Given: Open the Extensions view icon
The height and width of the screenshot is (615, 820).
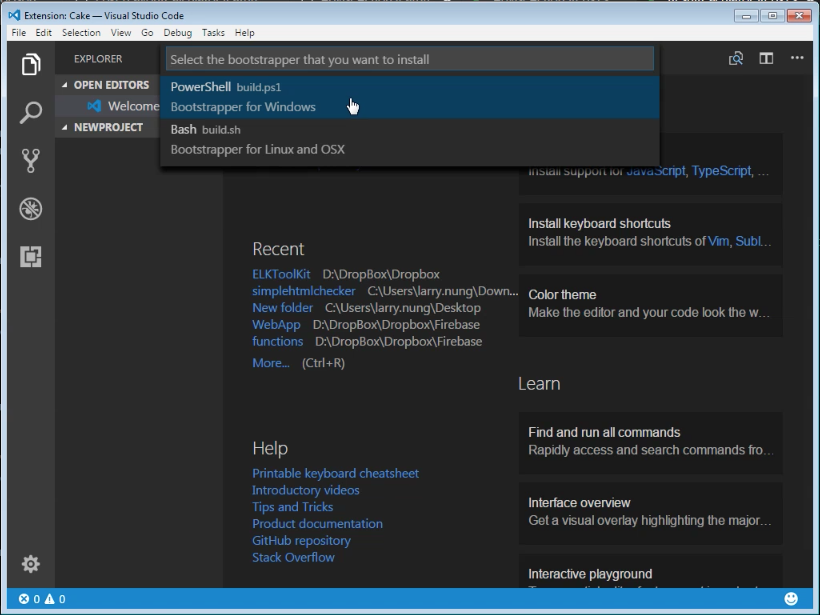Looking at the screenshot, I should (x=31, y=257).
